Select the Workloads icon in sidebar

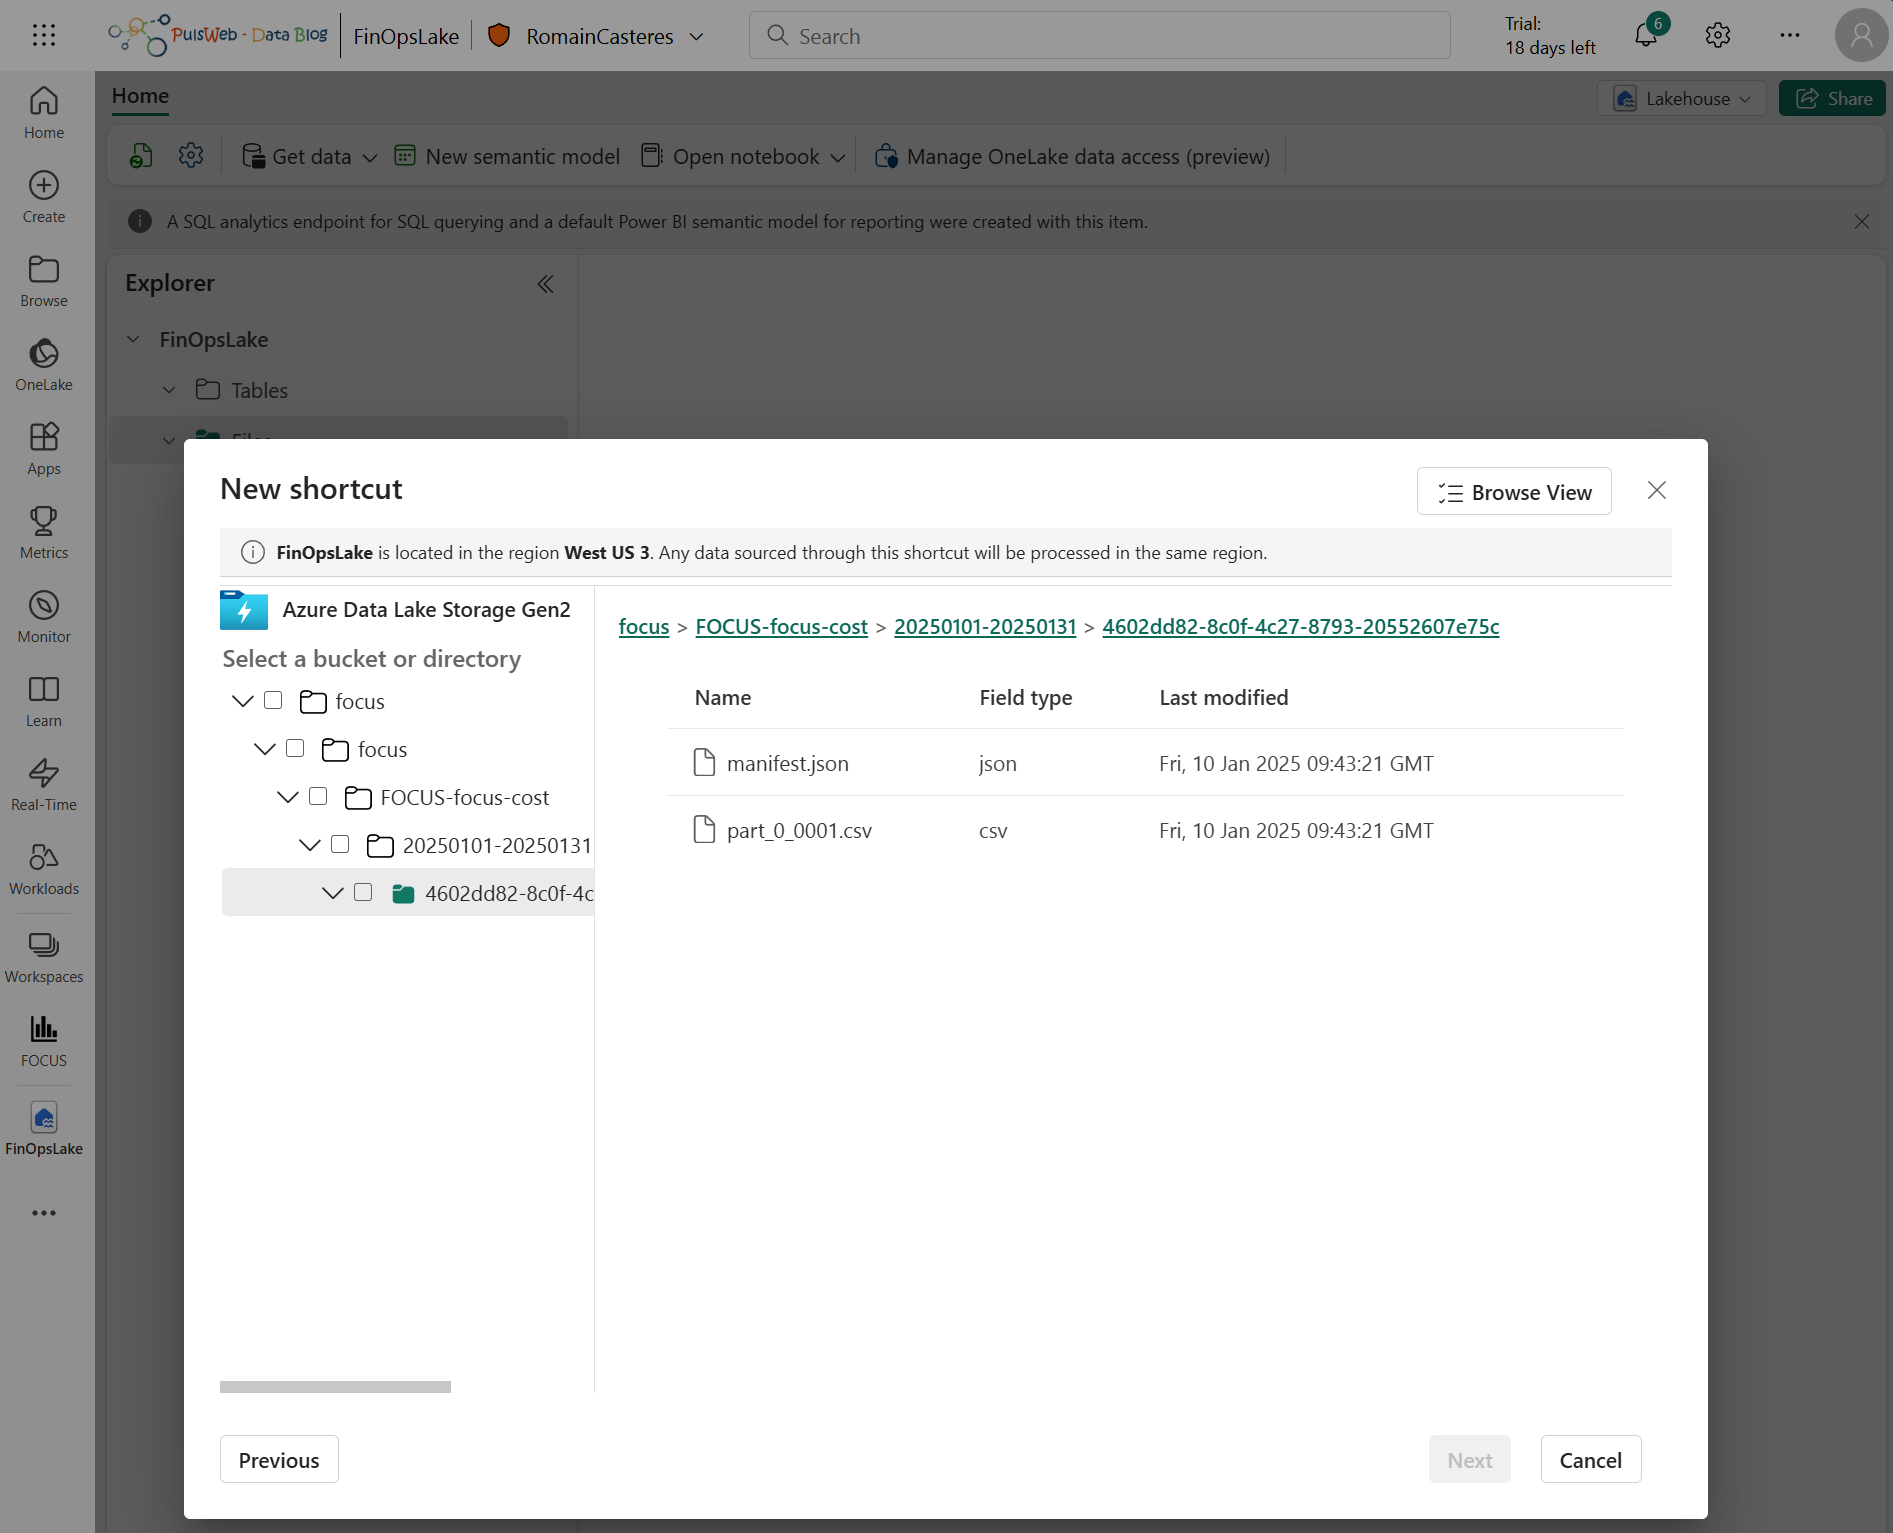pyautogui.click(x=43, y=867)
